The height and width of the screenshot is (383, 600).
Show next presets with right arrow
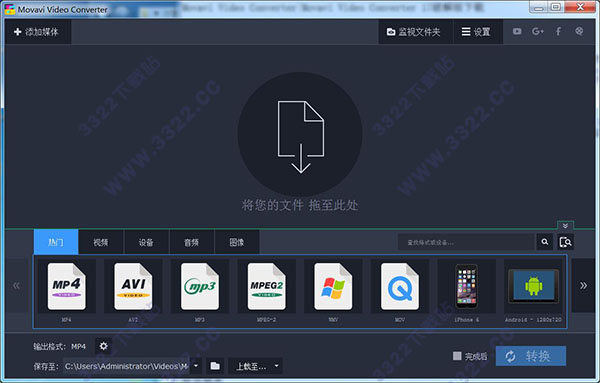tap(583, 285)
